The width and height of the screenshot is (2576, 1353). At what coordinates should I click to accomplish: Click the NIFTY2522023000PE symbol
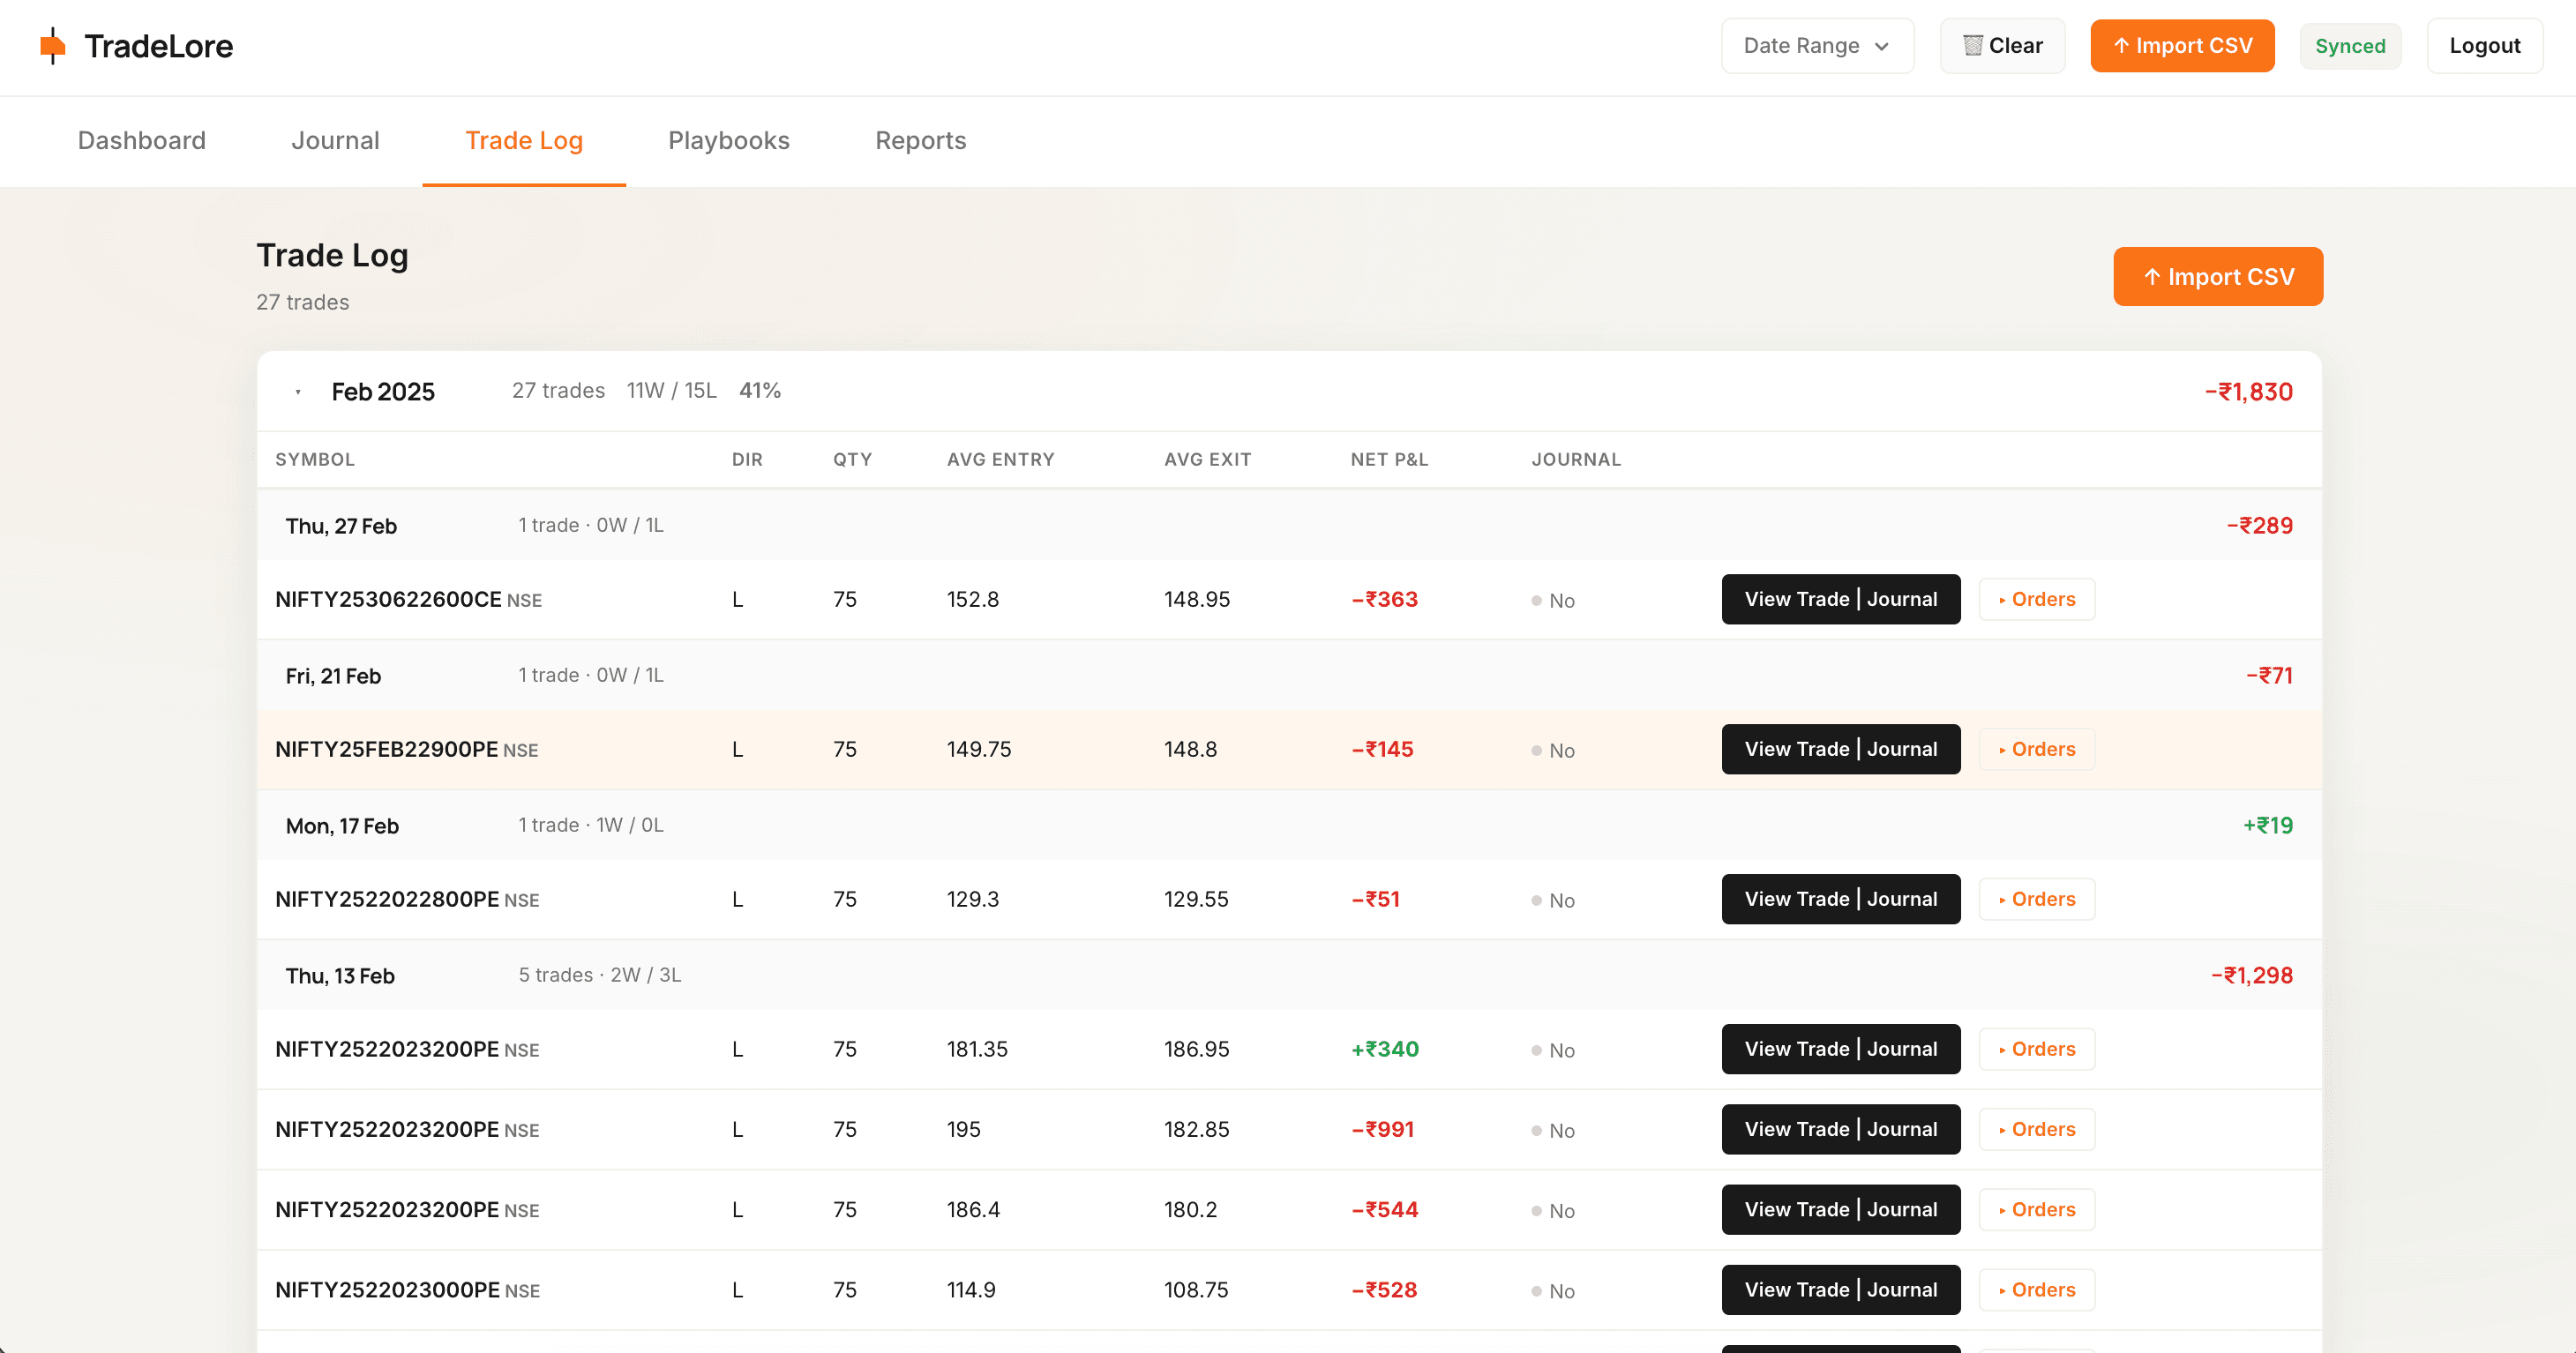pos(387,1290)
